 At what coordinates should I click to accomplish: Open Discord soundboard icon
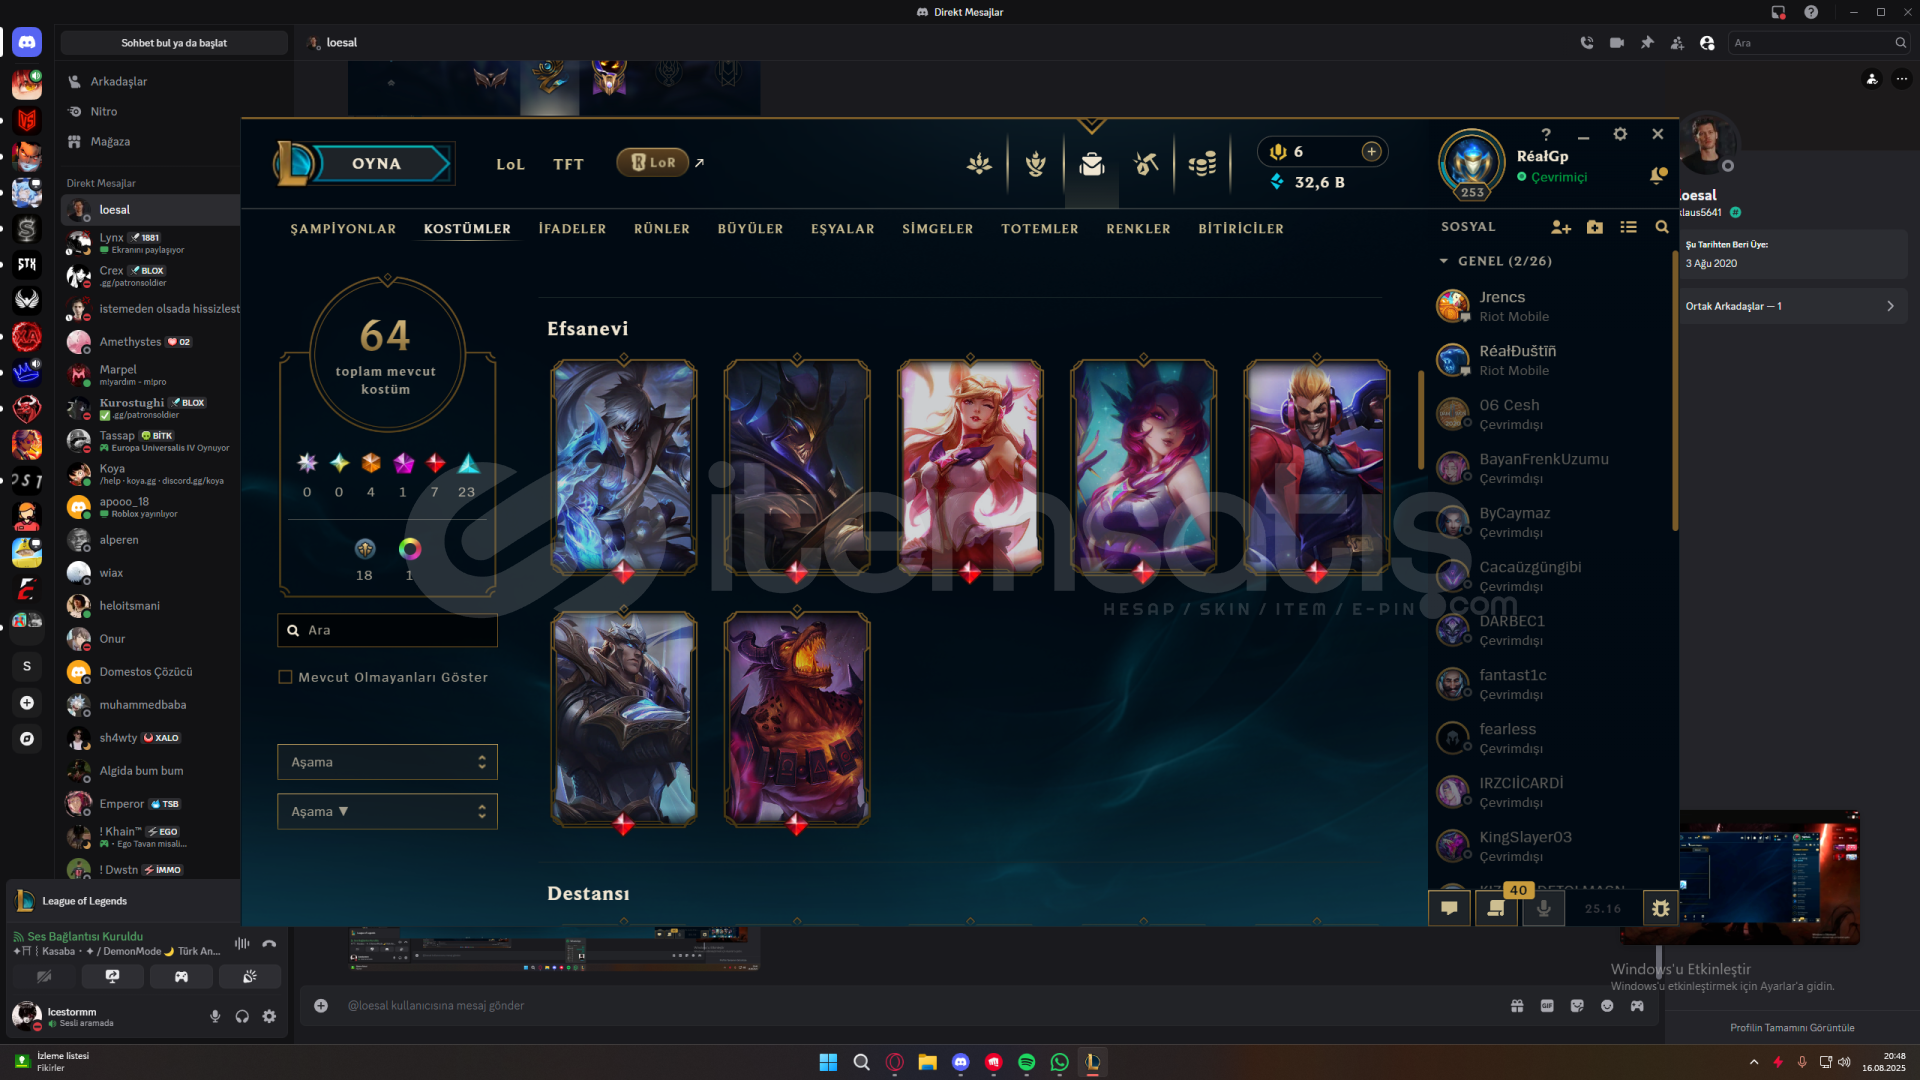(250, 976)
